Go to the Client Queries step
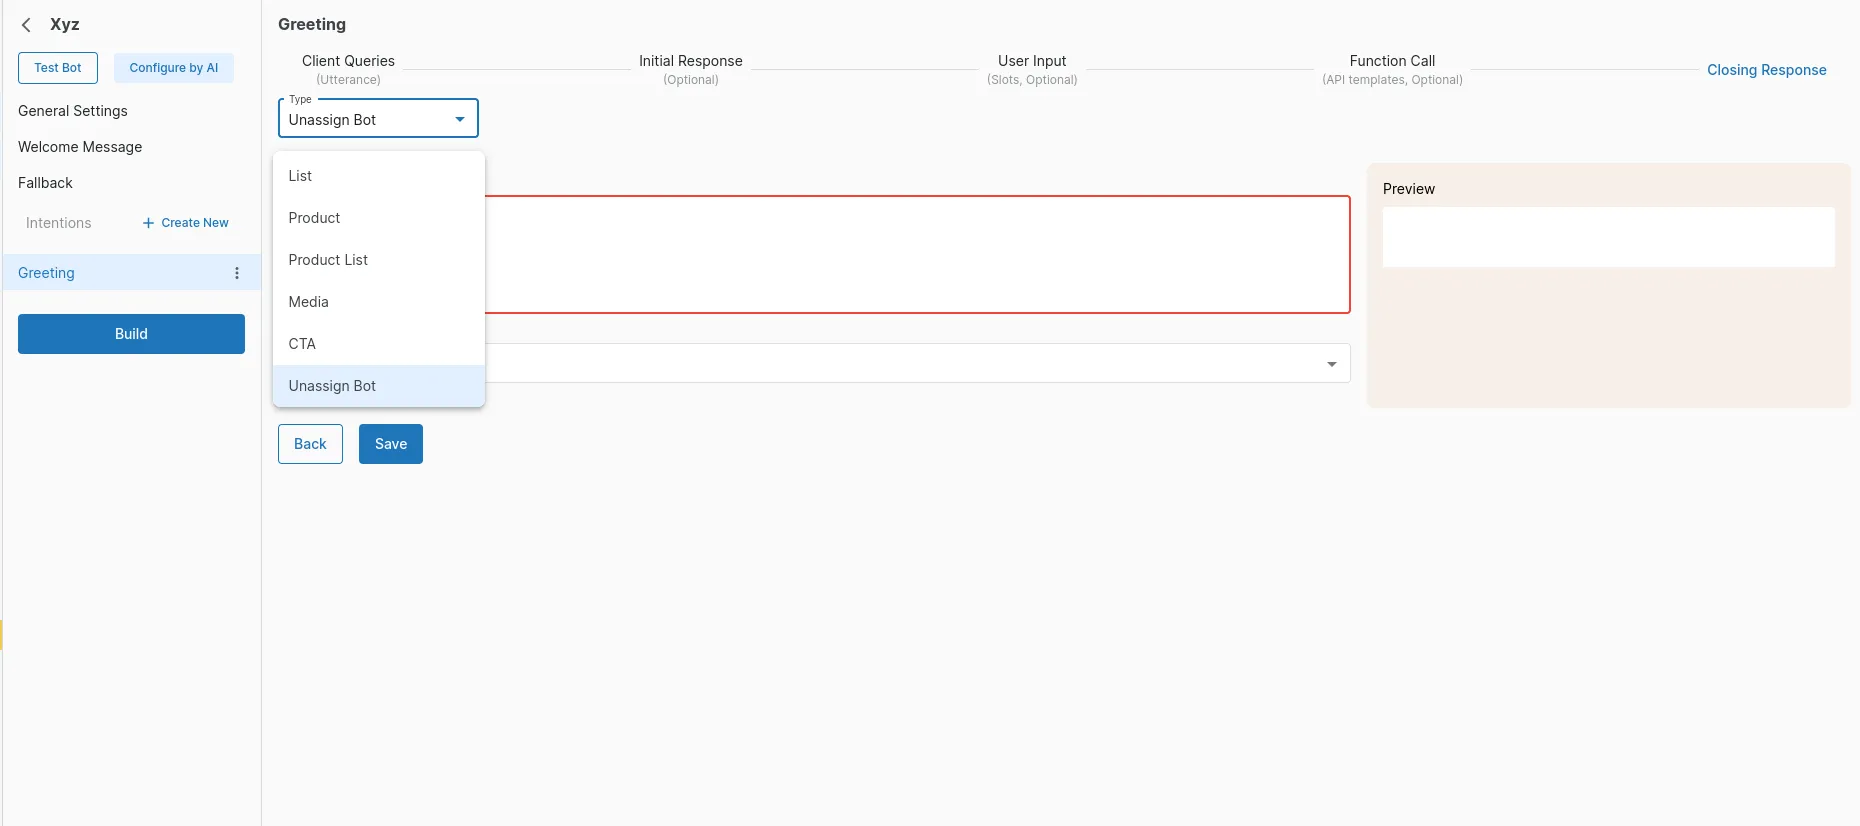The width and height of the screenshot is (1860, 826). click(348, 69)
